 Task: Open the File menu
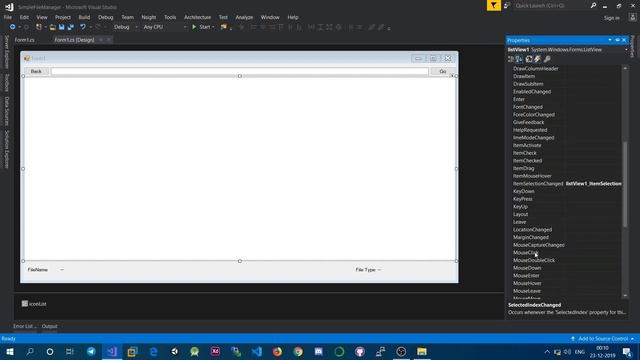tap(8, 17)
